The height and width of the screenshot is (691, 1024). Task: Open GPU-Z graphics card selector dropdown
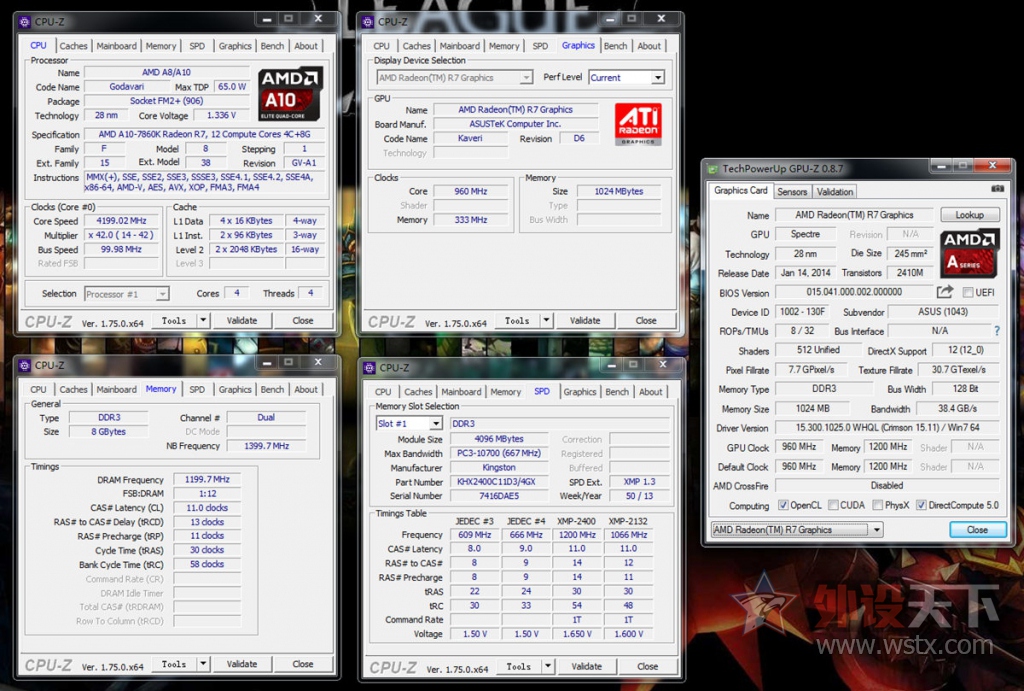click(x=797, y=530)
